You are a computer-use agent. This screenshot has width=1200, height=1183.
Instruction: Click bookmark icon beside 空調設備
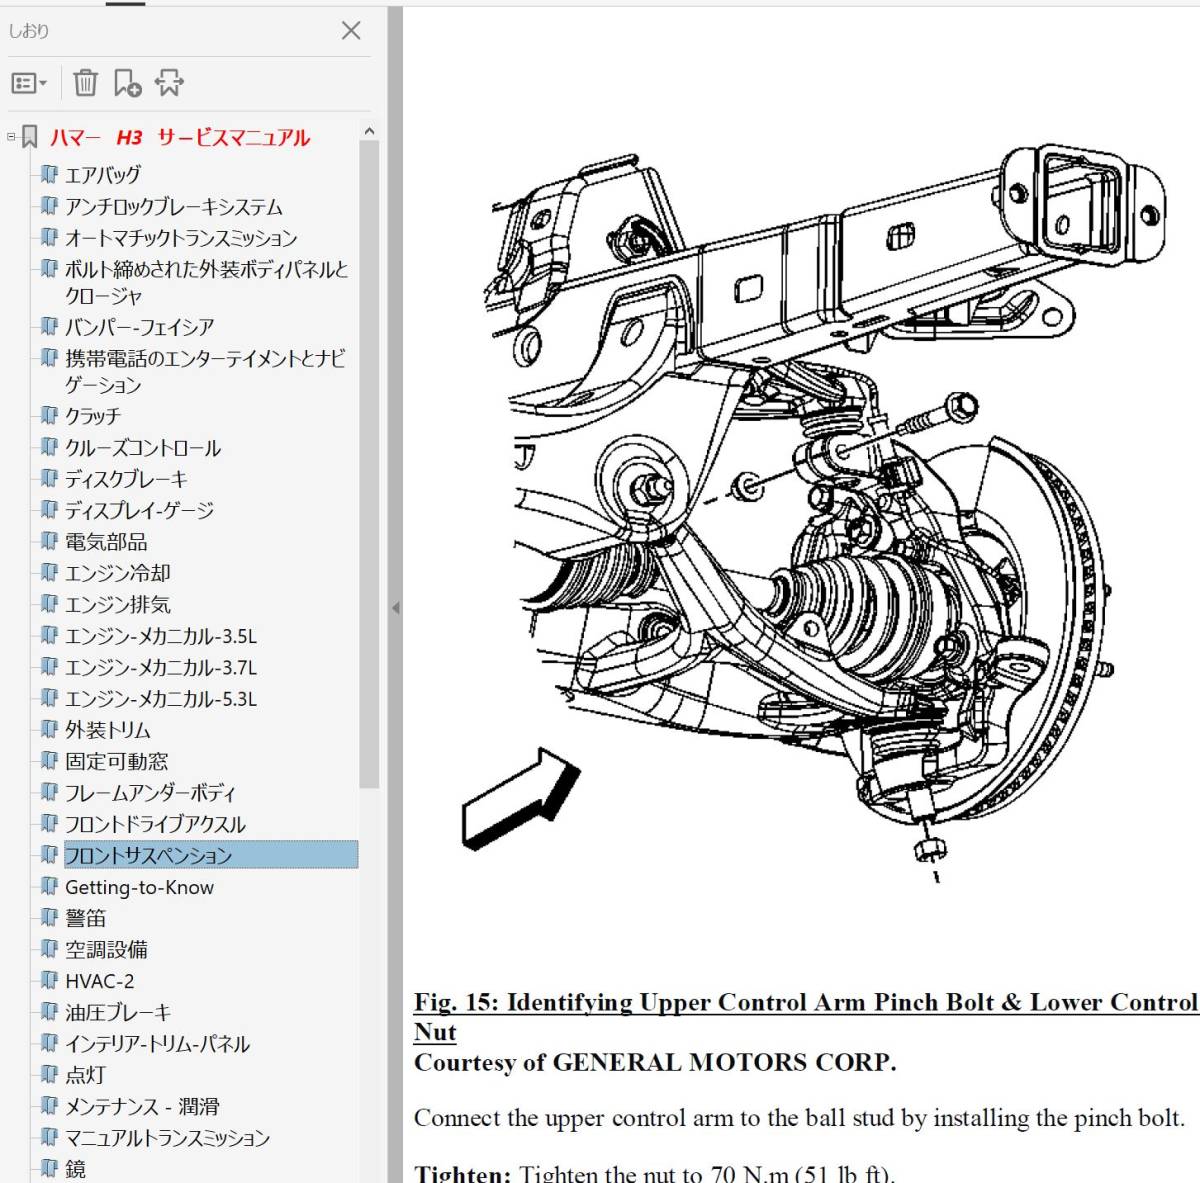[49, 949]
